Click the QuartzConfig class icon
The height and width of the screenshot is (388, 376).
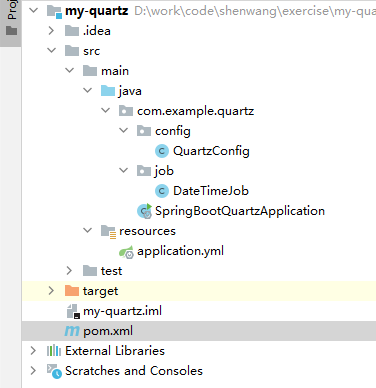[162, 151]
